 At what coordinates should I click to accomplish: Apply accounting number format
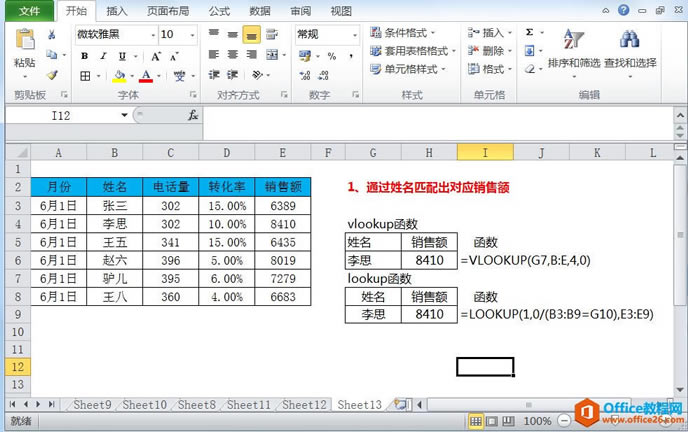[305, 56]
